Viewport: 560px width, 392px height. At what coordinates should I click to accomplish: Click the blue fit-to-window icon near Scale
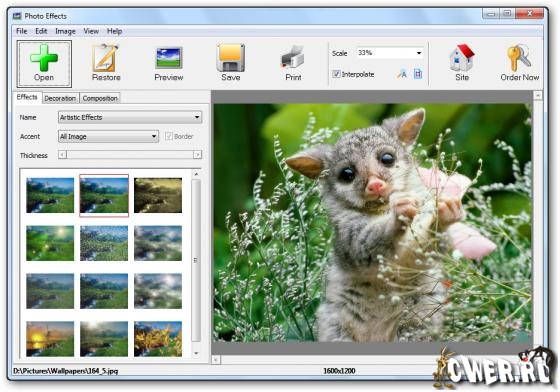click(418, 74)
